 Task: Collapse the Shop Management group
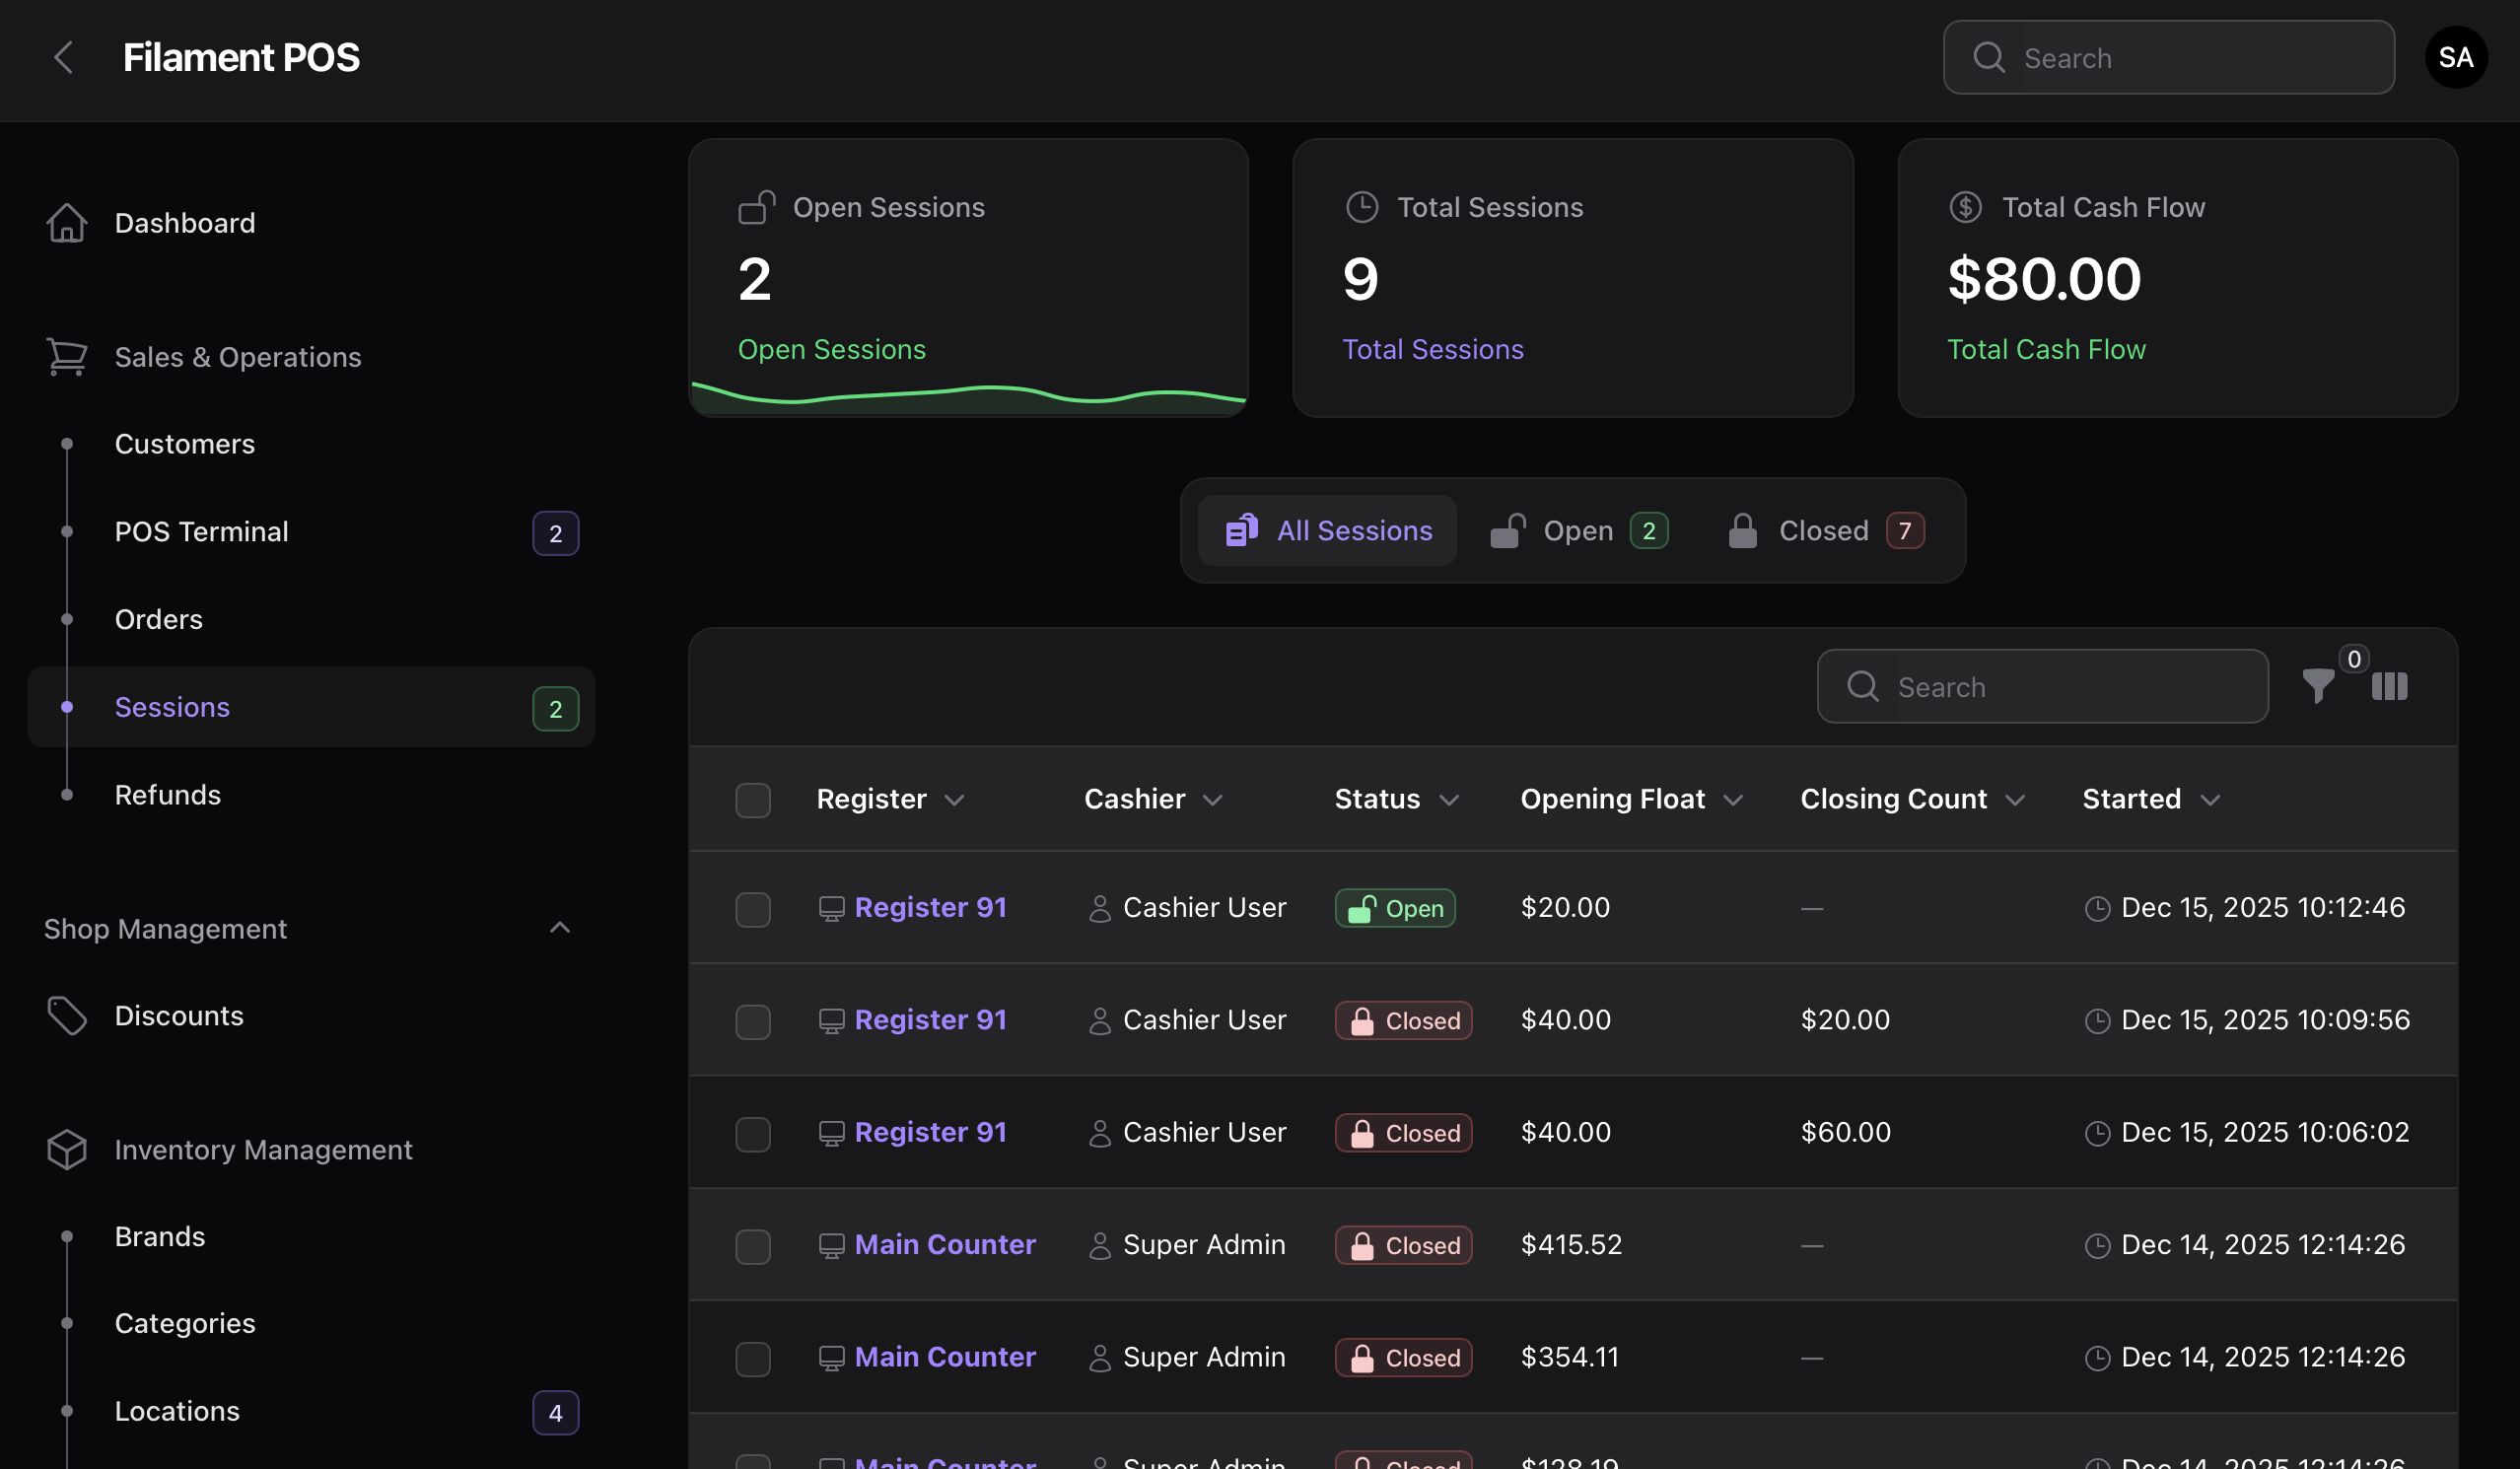pyautogui.click(x=559, y=928)
